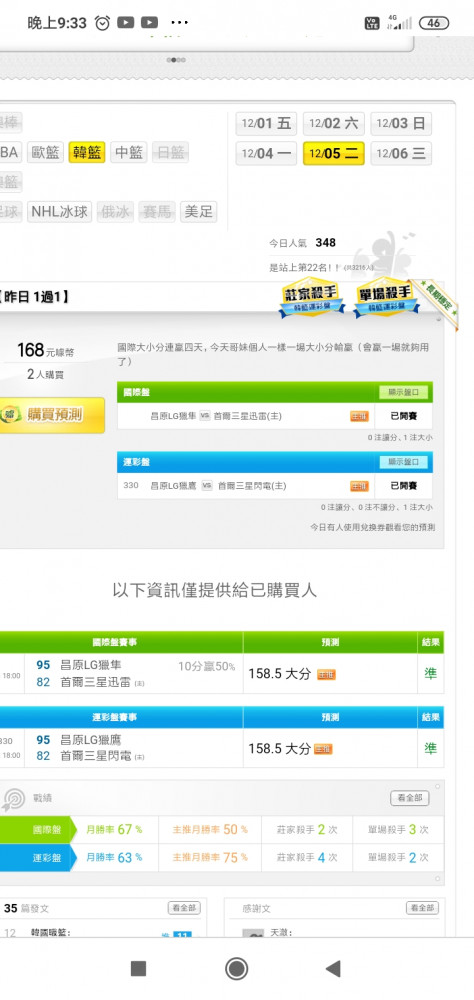
Task: Tap the 莊家殺手 badge icon
Action: coord(312,299)
